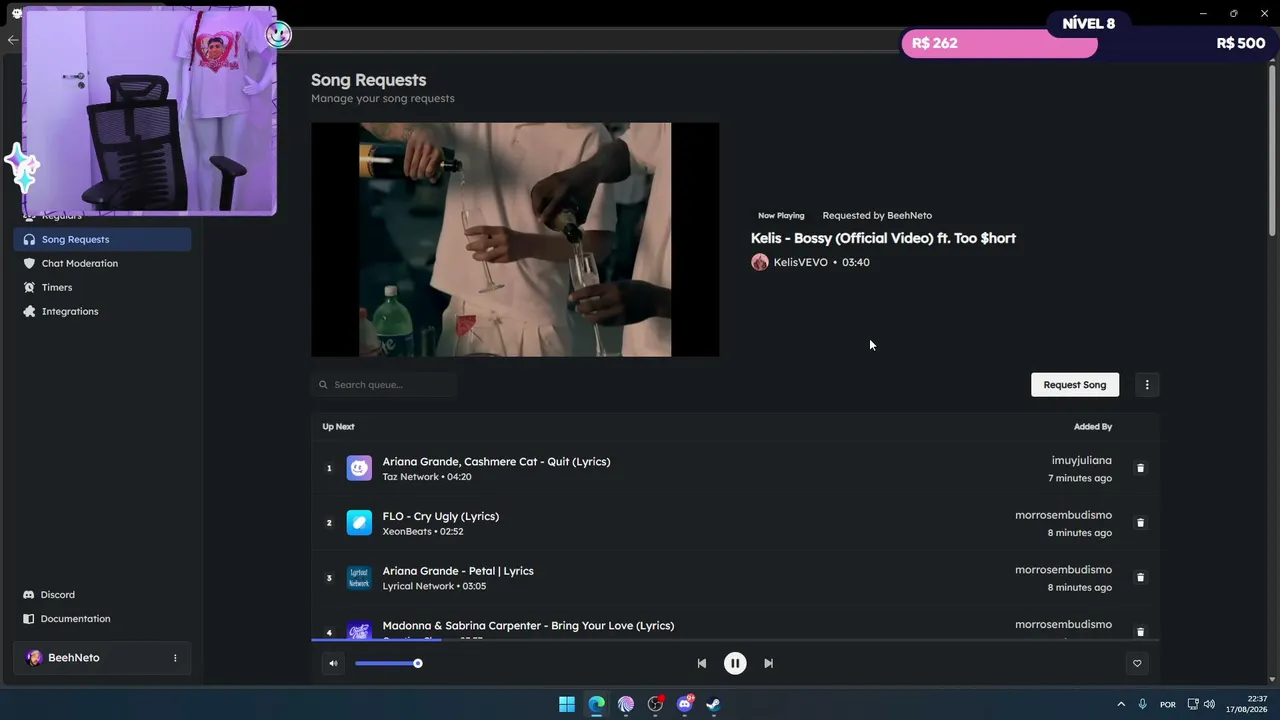This screenshot has width=1280, height=720.
Task: Open the Integrations puzzle piece icon
Action: [x=29, y=312]
